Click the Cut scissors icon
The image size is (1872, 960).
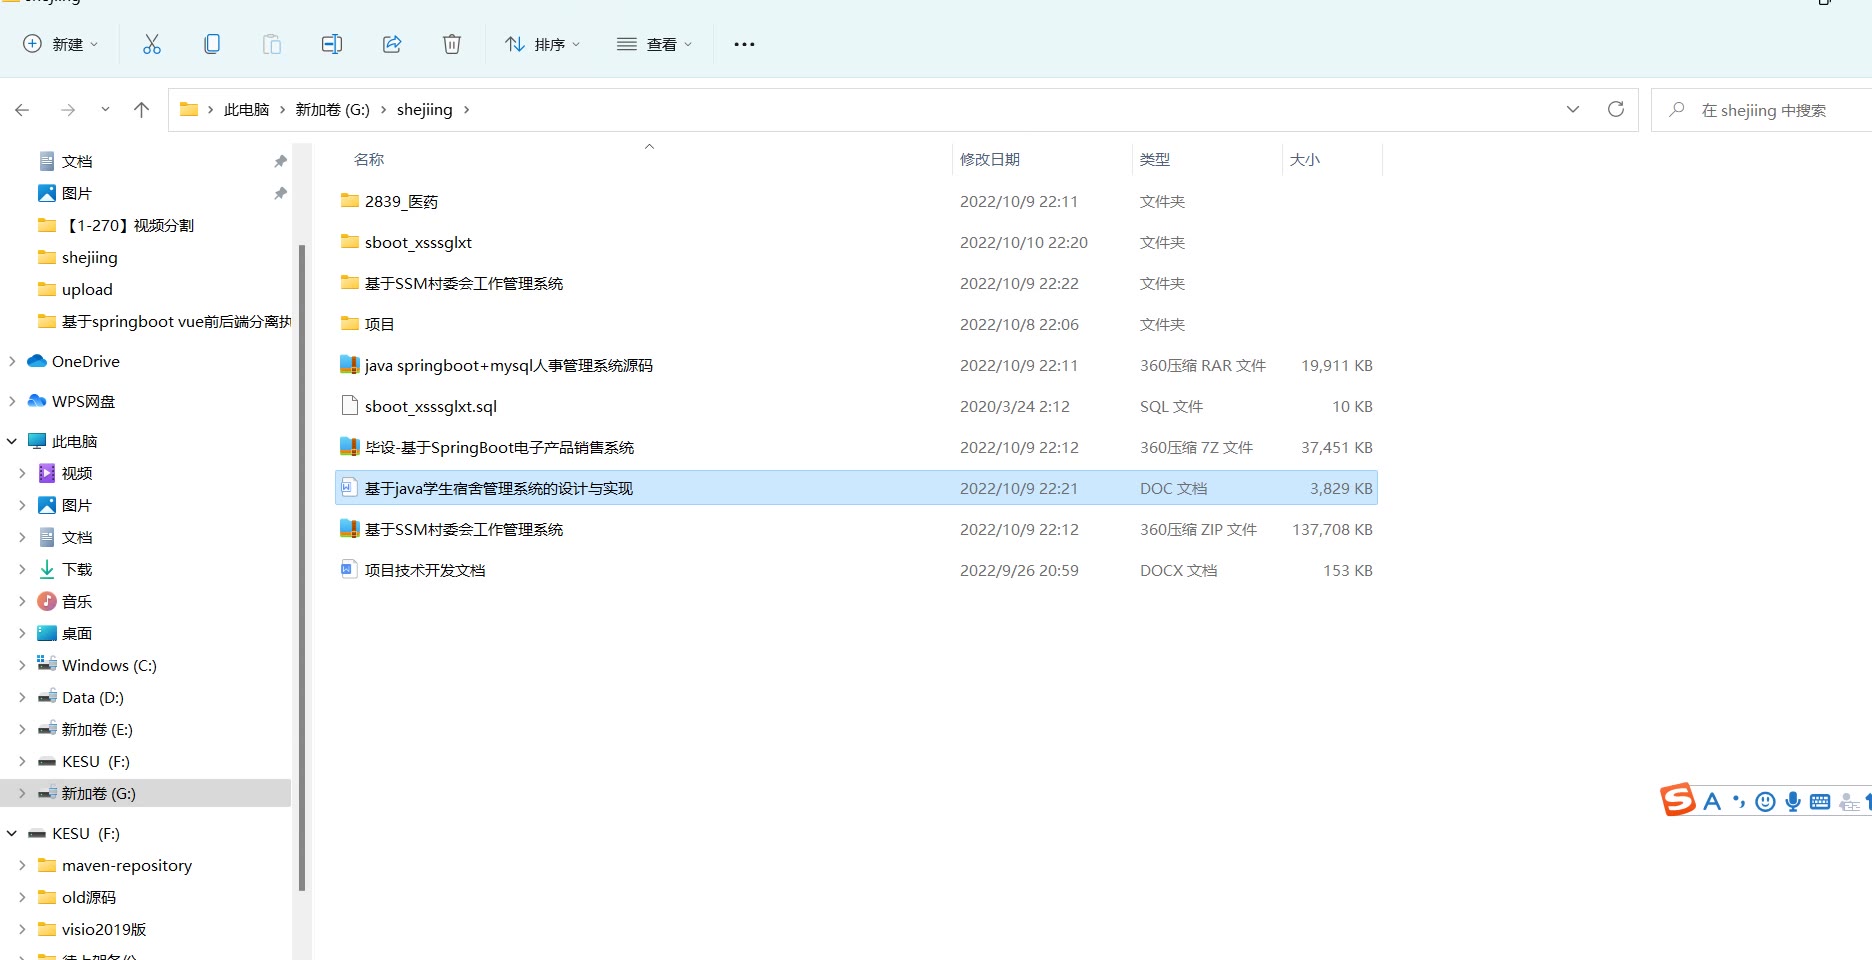point(152,44)
